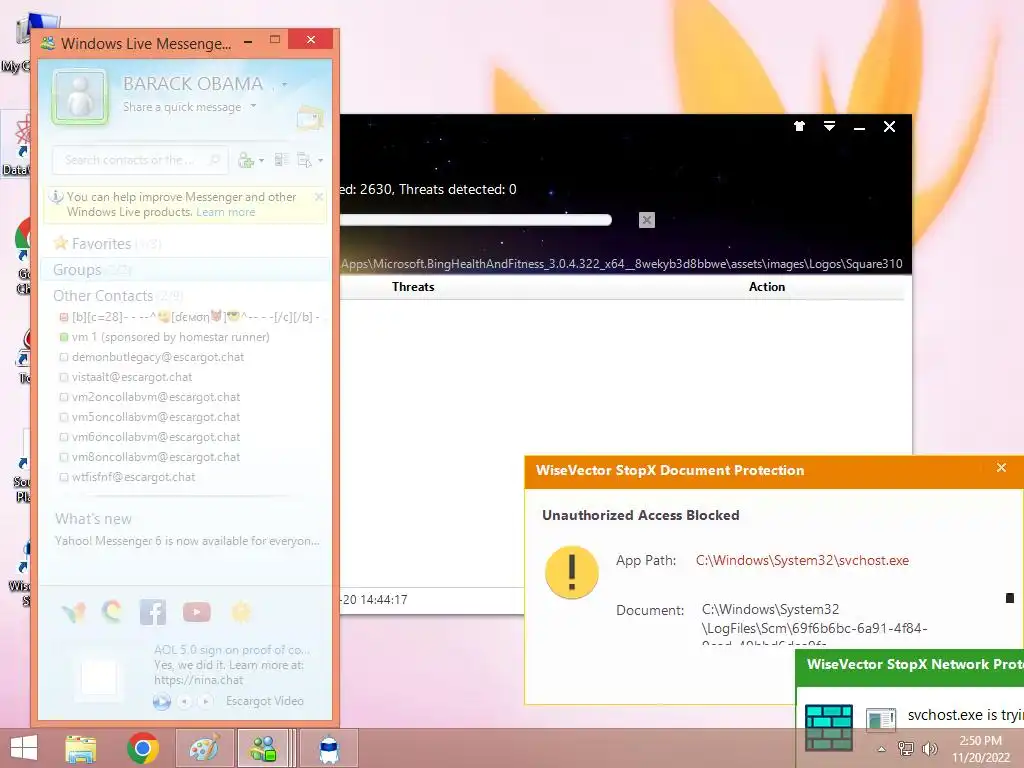Open Google Chrome from the taskbar
This screenshot has height=768, width=1024.
[142, 748]
